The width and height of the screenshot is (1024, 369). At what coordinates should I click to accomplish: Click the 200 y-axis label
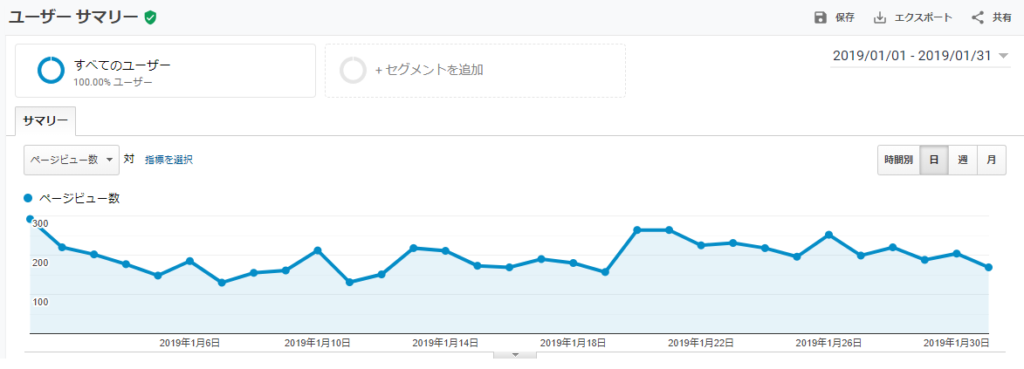(40, 262)
